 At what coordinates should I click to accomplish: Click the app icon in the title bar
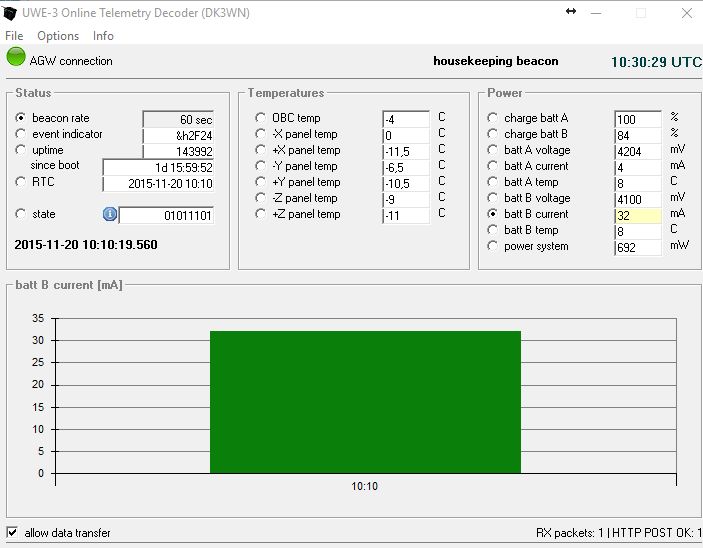coord(10,13)
